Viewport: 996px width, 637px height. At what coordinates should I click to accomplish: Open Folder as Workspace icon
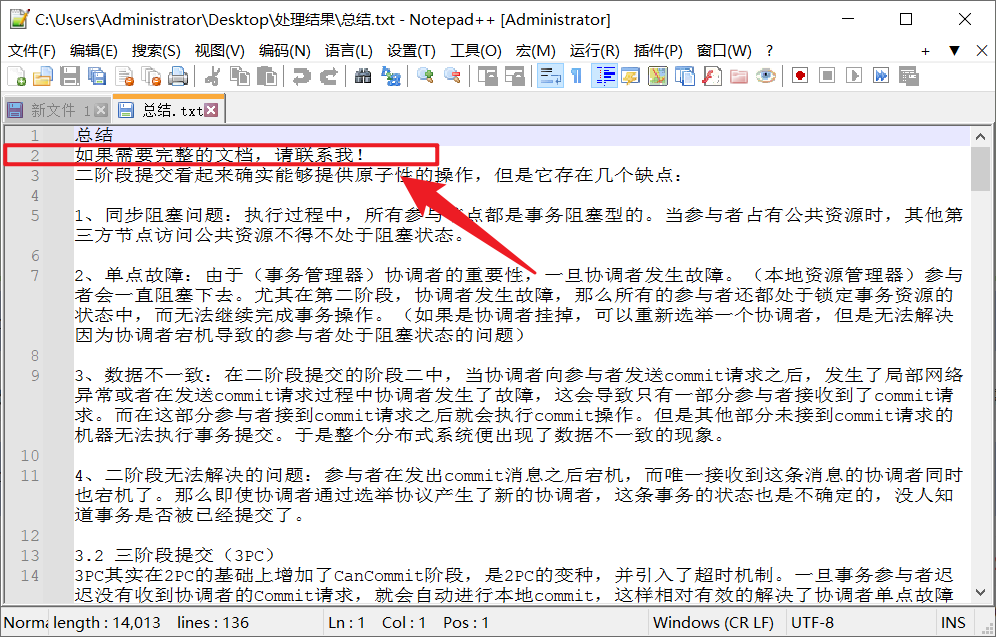(739, 76)
